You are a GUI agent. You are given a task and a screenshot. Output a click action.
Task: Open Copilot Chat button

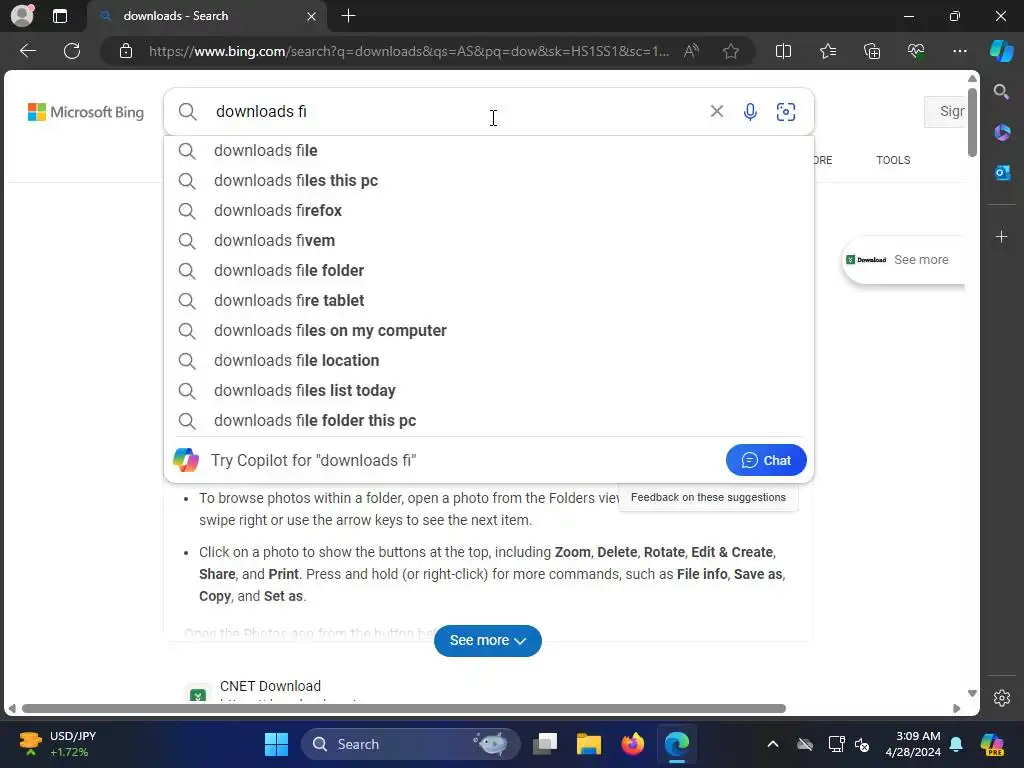click(766, 460)
